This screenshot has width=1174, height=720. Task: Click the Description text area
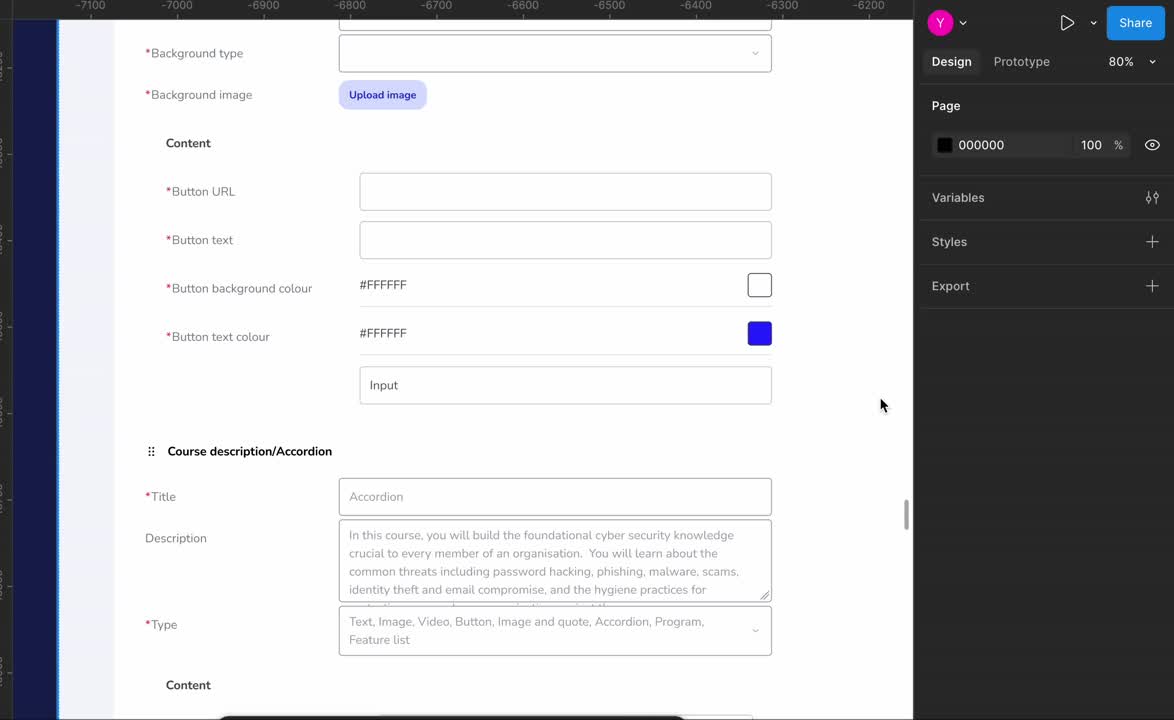click(x=555, y=561)
